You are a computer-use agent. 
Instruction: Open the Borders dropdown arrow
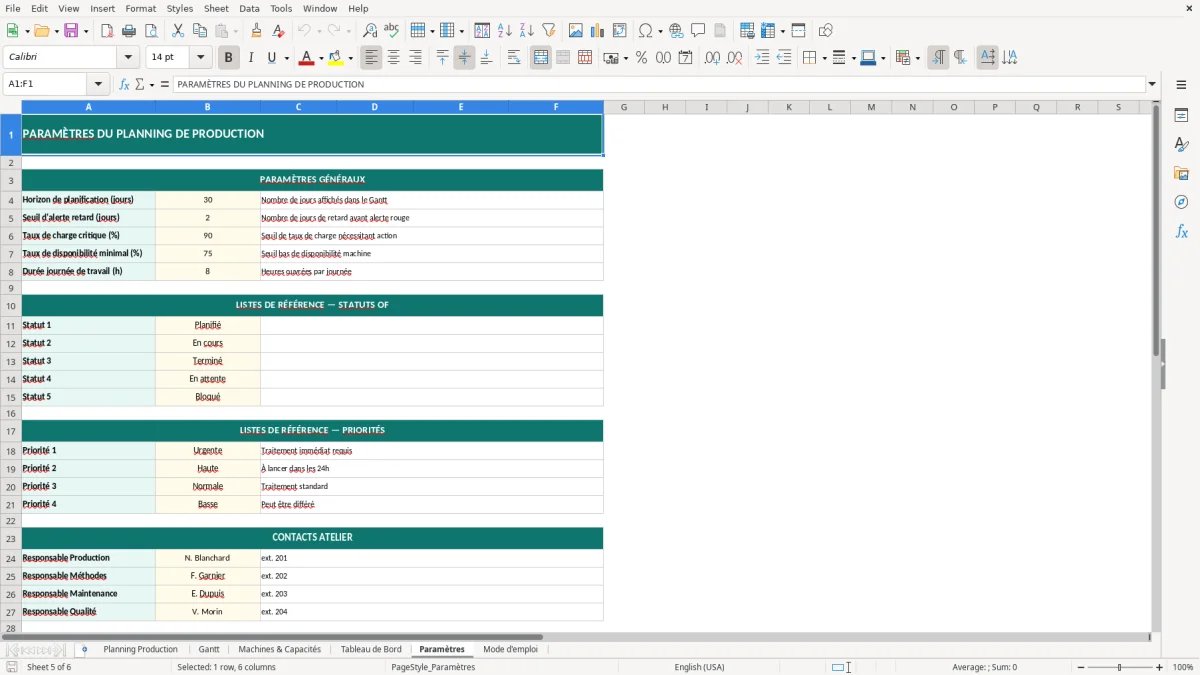coord(824,58)
